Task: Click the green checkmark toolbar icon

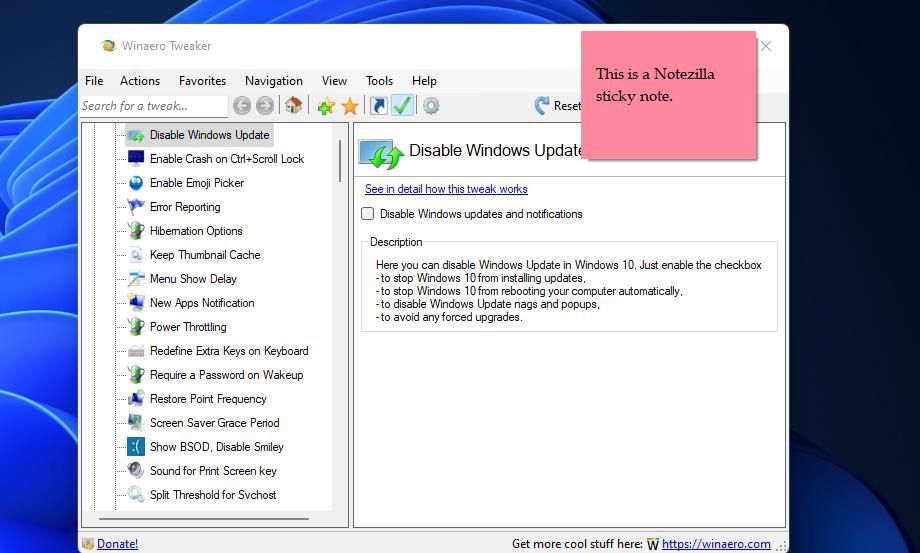Action: click(402, 106)
